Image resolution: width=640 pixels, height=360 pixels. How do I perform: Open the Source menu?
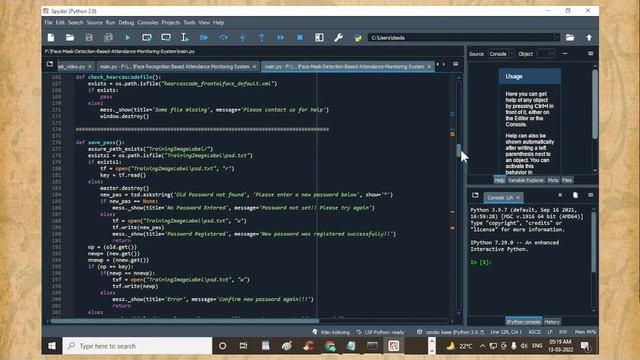click(x=94, y=22)
